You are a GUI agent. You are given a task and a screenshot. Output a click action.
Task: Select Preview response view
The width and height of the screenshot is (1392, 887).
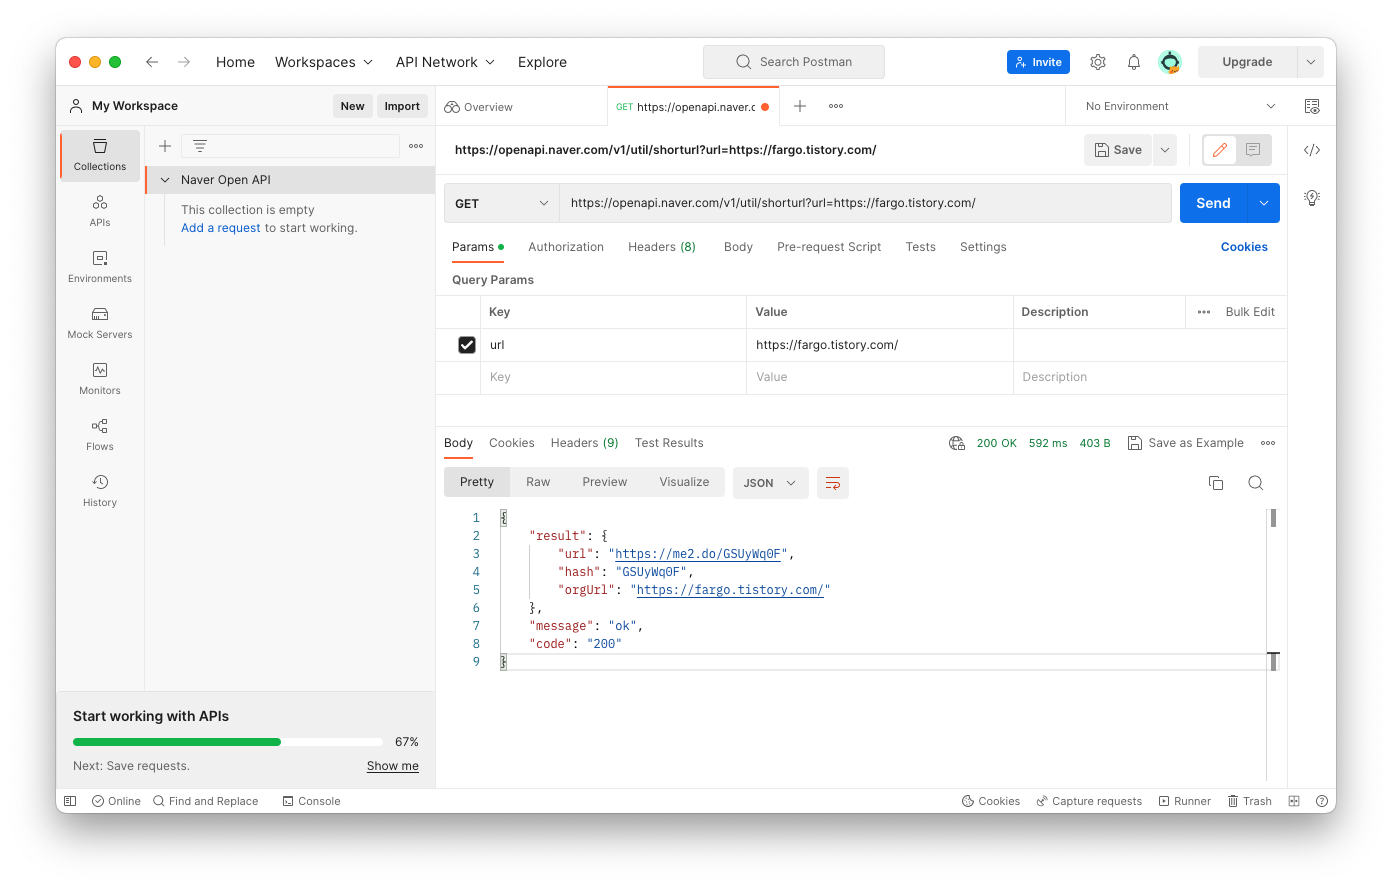point(605,482)
